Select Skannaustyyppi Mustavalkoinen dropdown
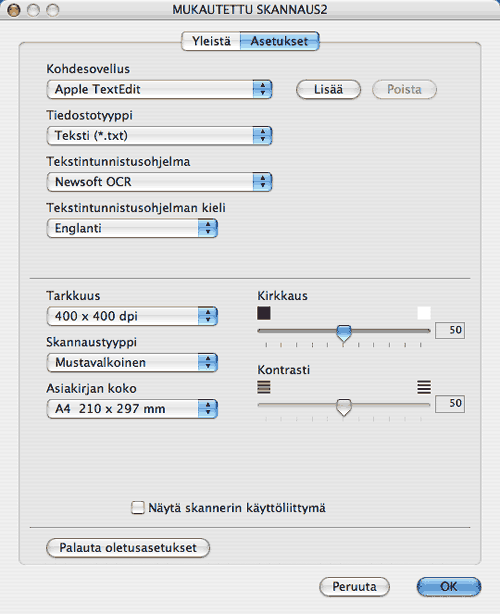This screenshot has width=500, height=614. pyautogui.click(x=132, y=362)
